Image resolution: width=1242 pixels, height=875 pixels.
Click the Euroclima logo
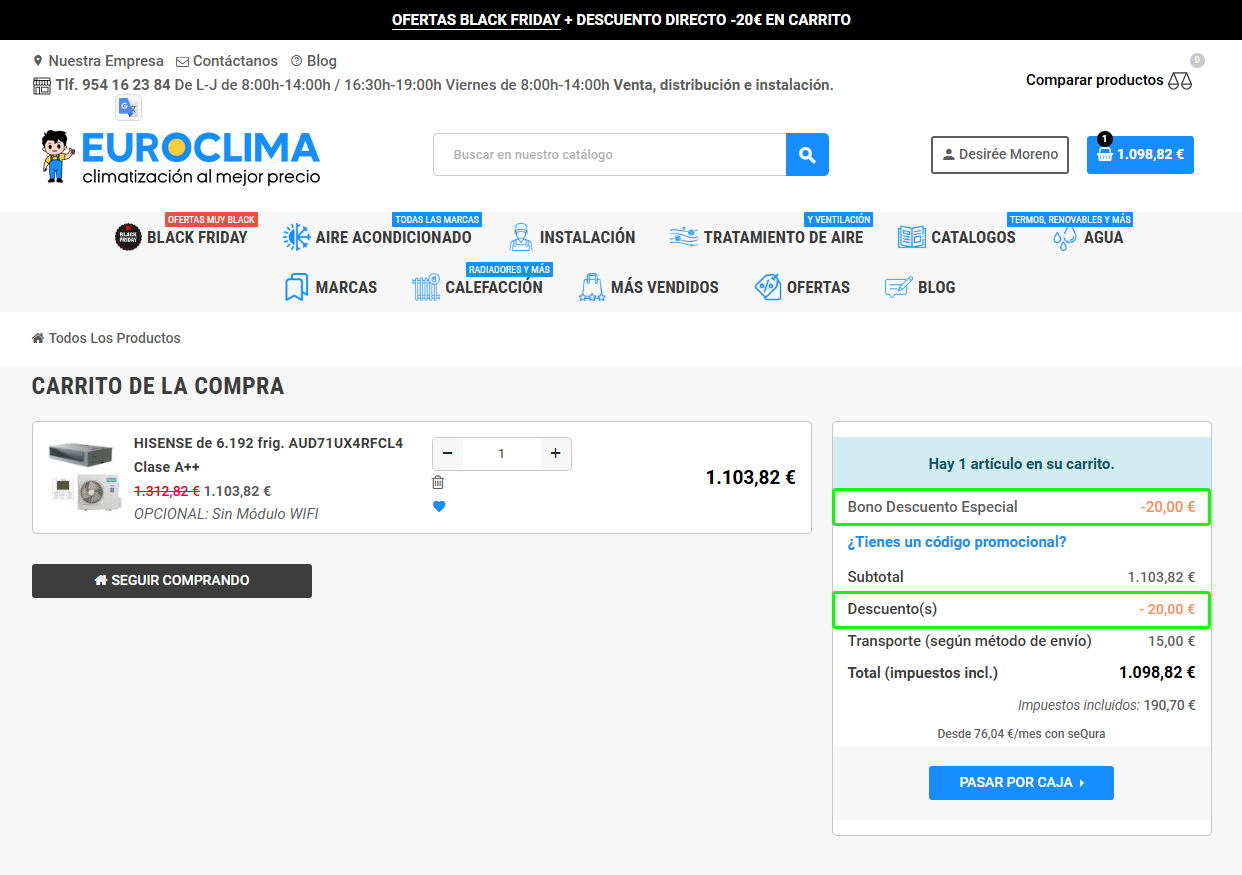(x=181, y=157)
